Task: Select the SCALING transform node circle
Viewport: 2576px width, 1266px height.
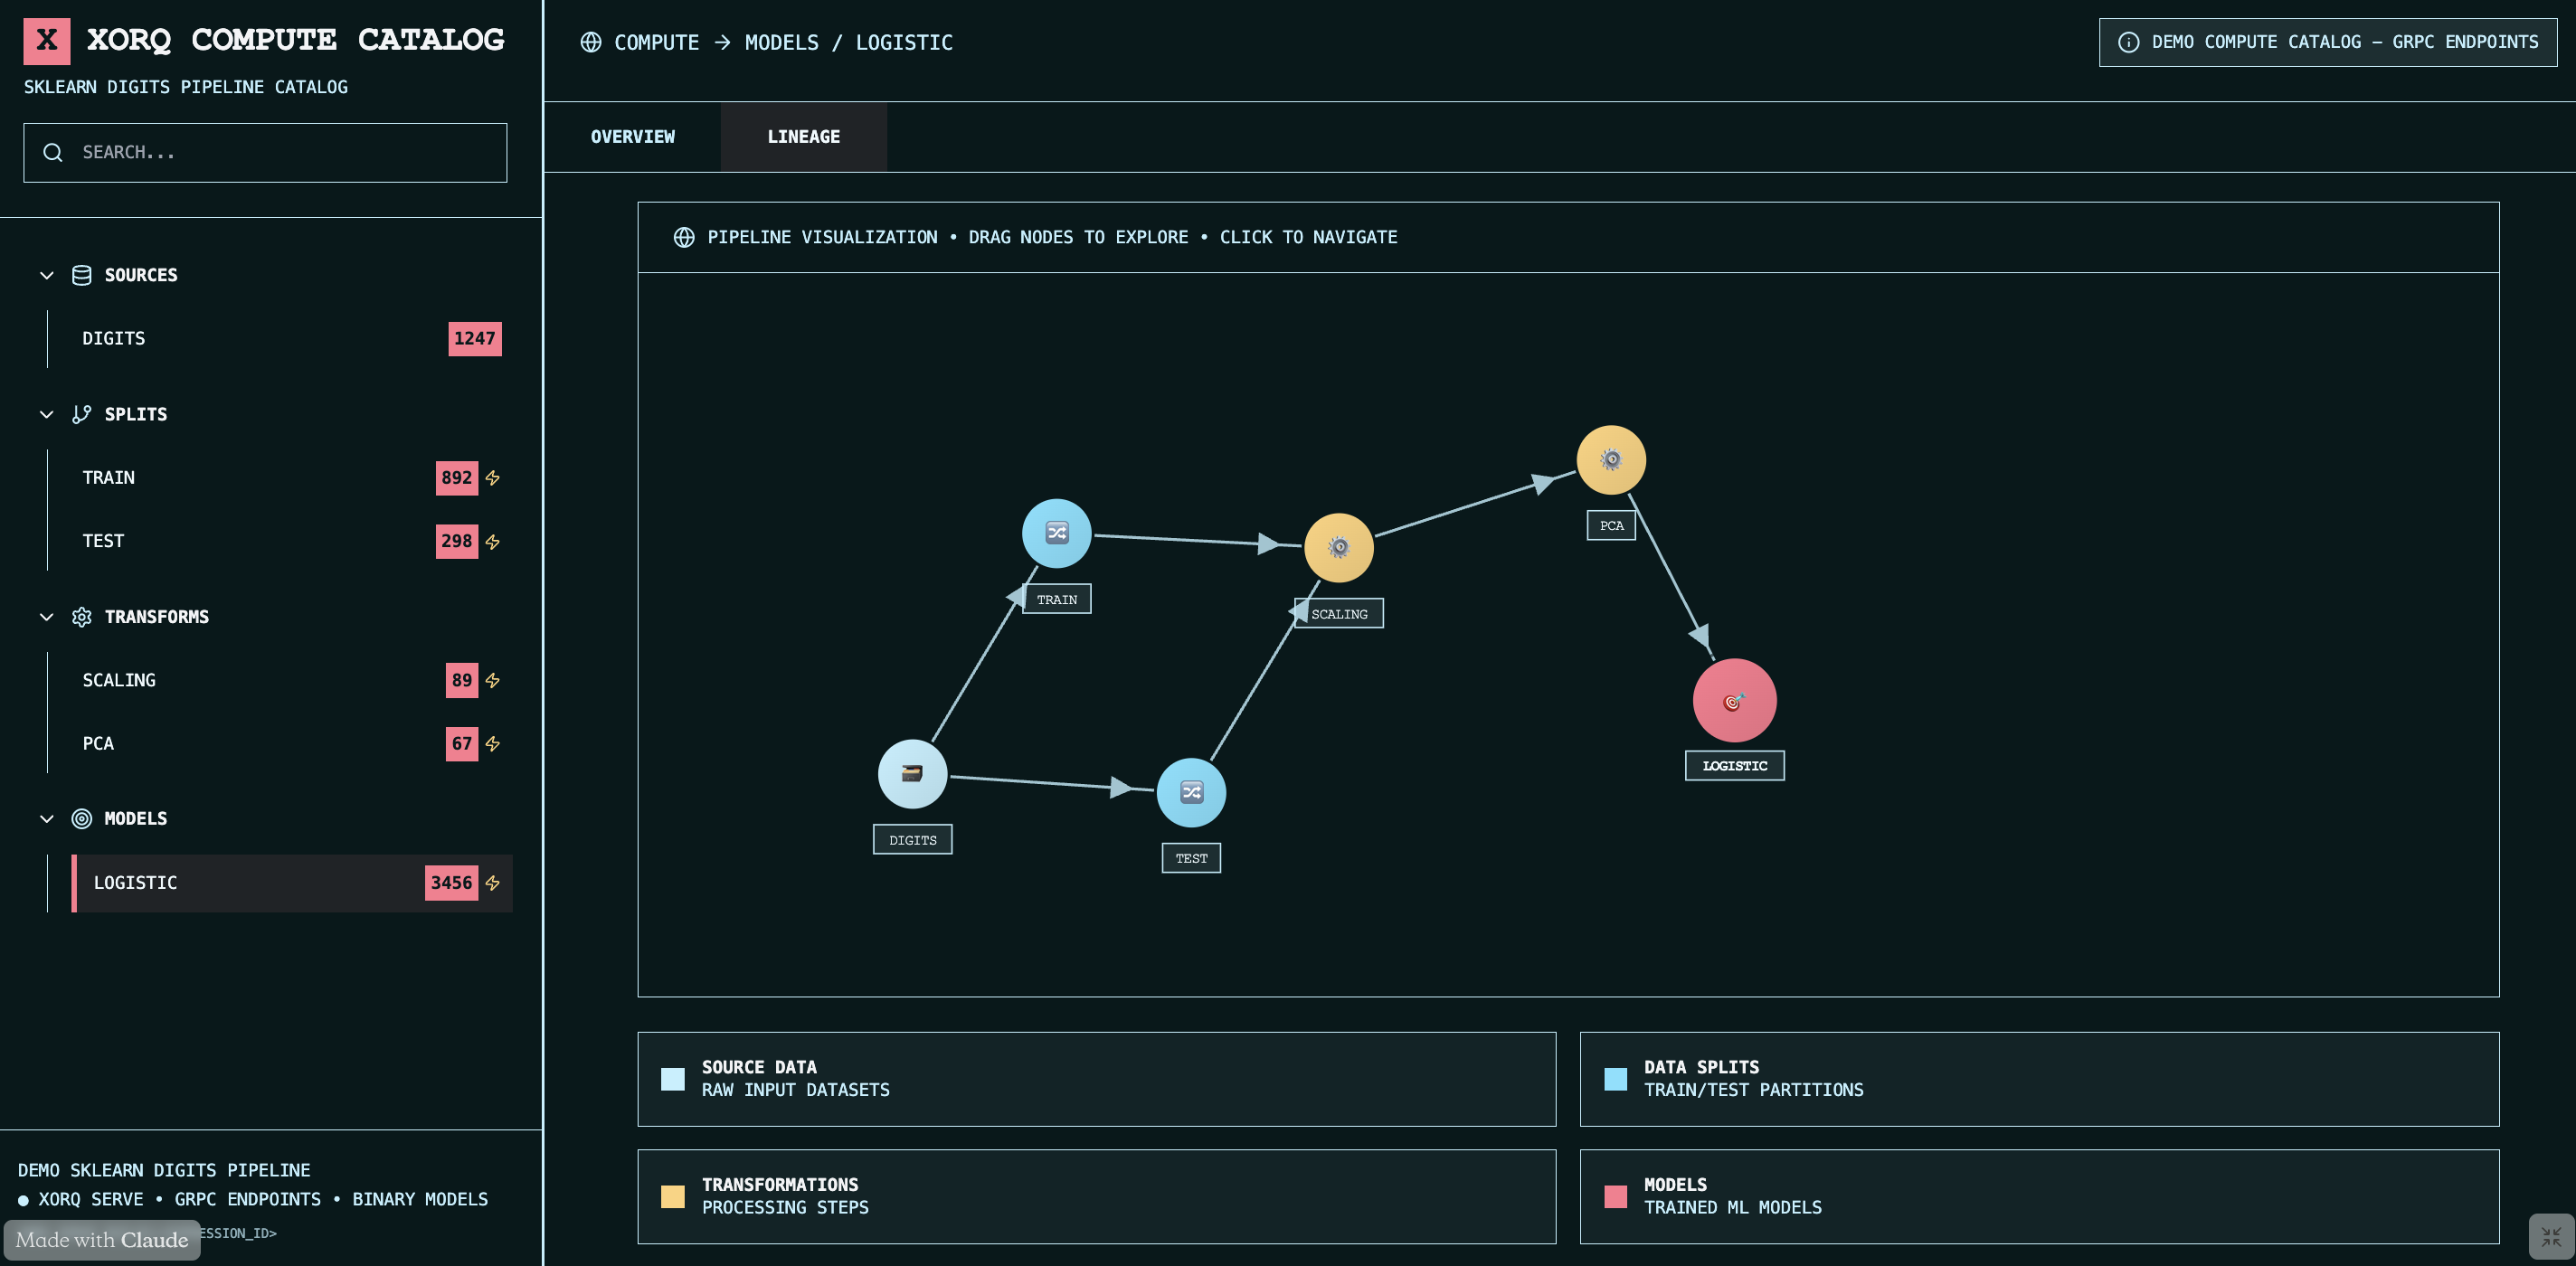Action: 1339,547
